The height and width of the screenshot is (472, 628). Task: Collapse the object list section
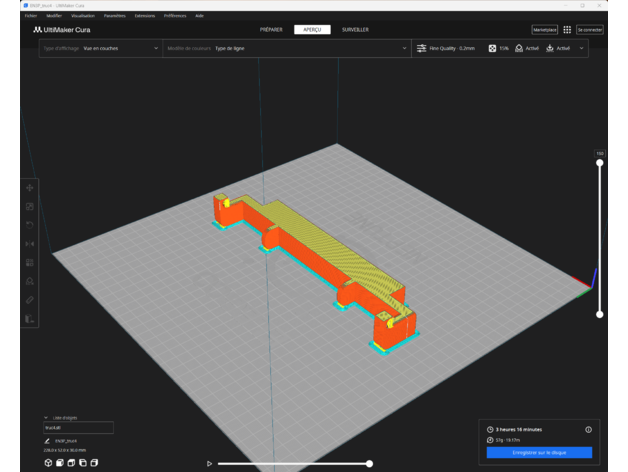click(x=46, y=417)
